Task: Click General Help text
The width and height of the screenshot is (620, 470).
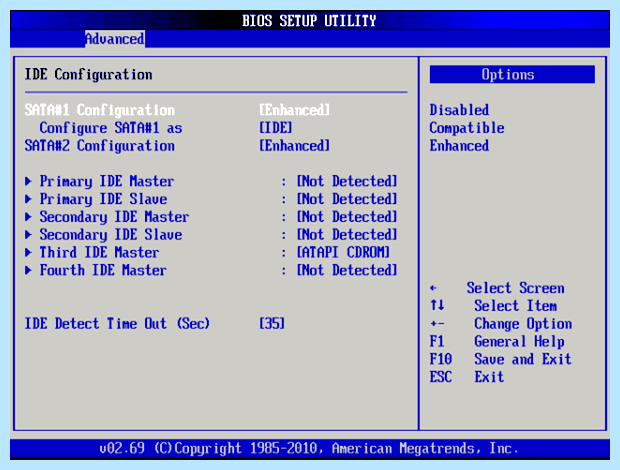Action: (x=519, y=342)
